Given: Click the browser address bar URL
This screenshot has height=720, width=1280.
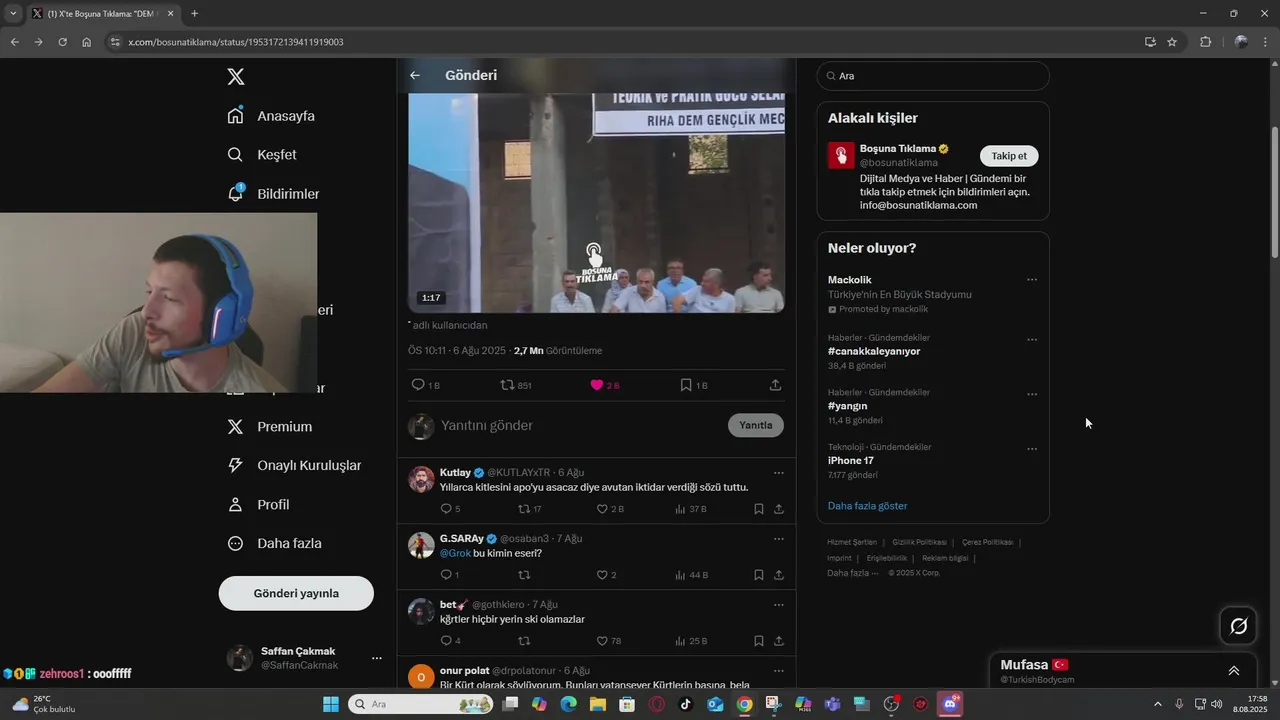Looking at the screenshot, I should point(235,42).
